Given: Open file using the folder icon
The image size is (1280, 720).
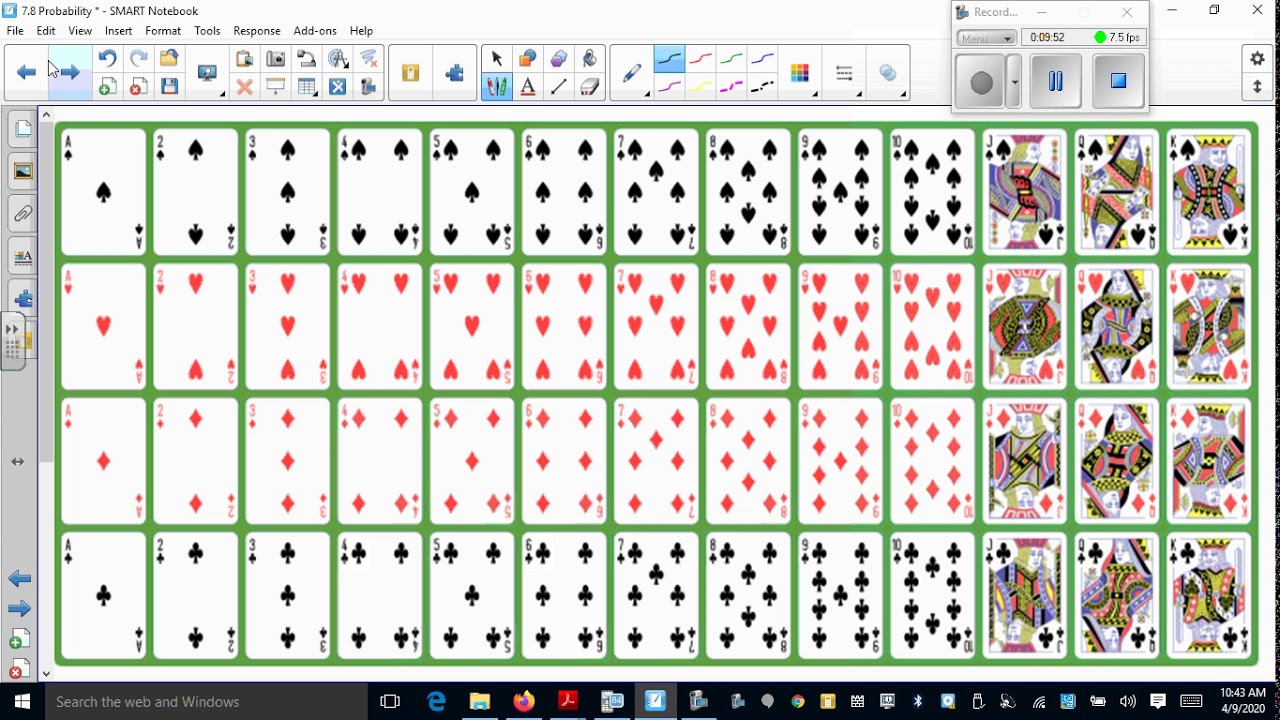Looking at the screenshot, I should click(169, 59).
